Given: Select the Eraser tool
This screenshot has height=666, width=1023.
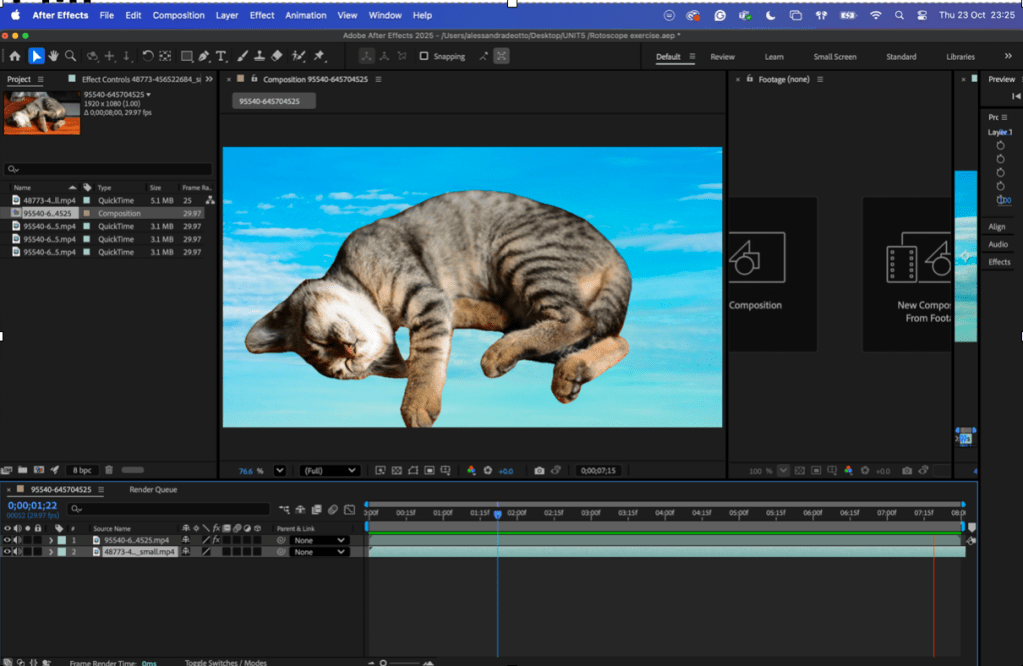Looking at the screenshot, I should click(277, 56).
